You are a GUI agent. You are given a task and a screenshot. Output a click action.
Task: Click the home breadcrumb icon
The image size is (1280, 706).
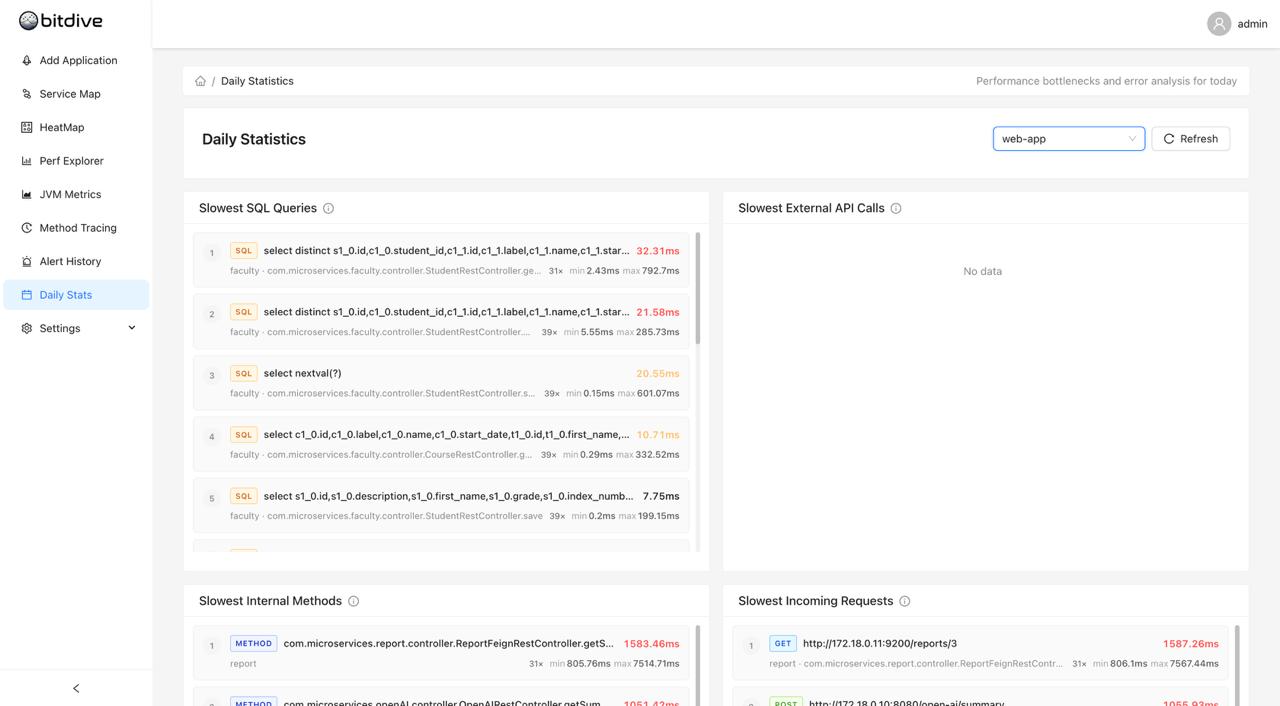pyautogui.click(x=200, y=81)
